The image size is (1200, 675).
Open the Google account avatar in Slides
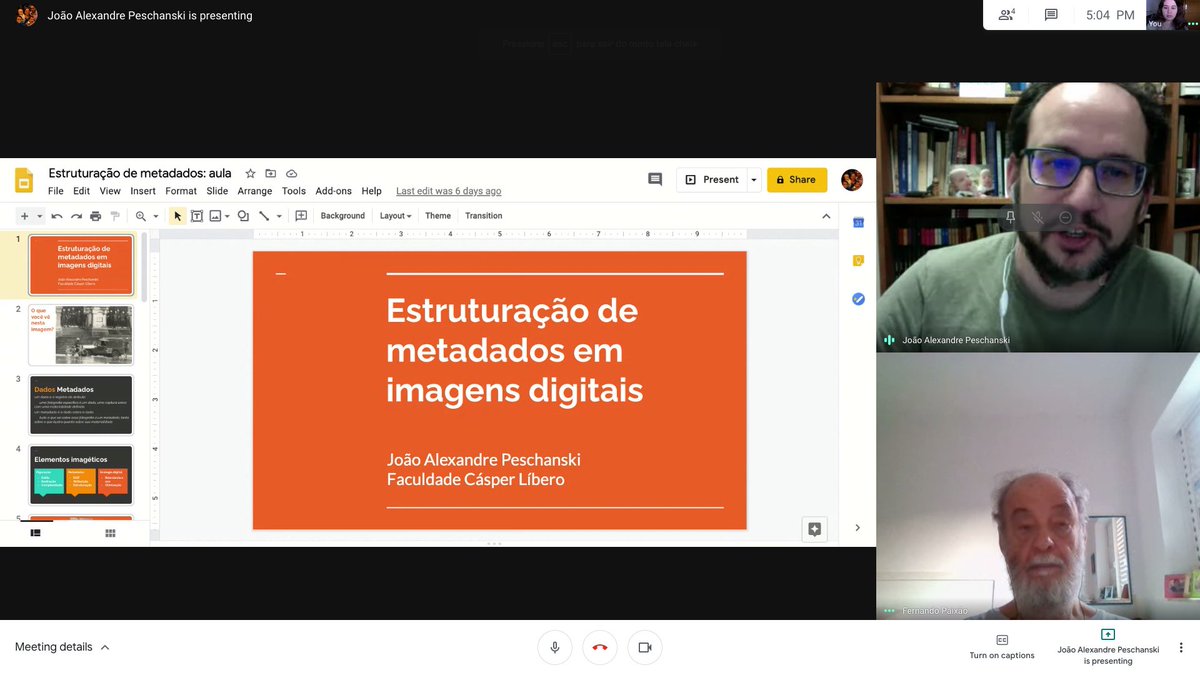pyautogui.click(x=852, y=180)
